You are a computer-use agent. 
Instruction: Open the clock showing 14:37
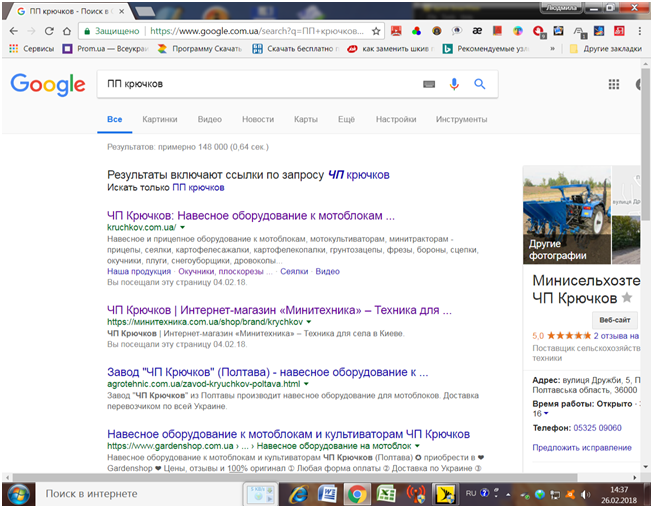[619, 495]
